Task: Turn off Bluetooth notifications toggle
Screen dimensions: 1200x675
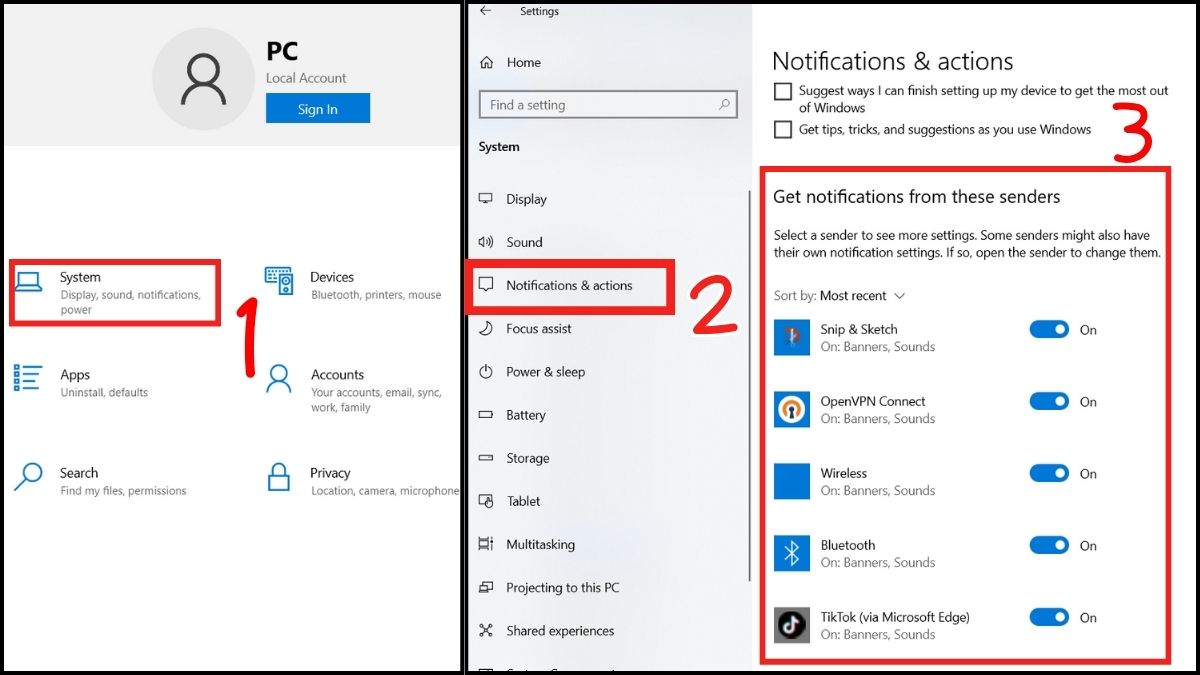Action: click(x=1049, y=545)
